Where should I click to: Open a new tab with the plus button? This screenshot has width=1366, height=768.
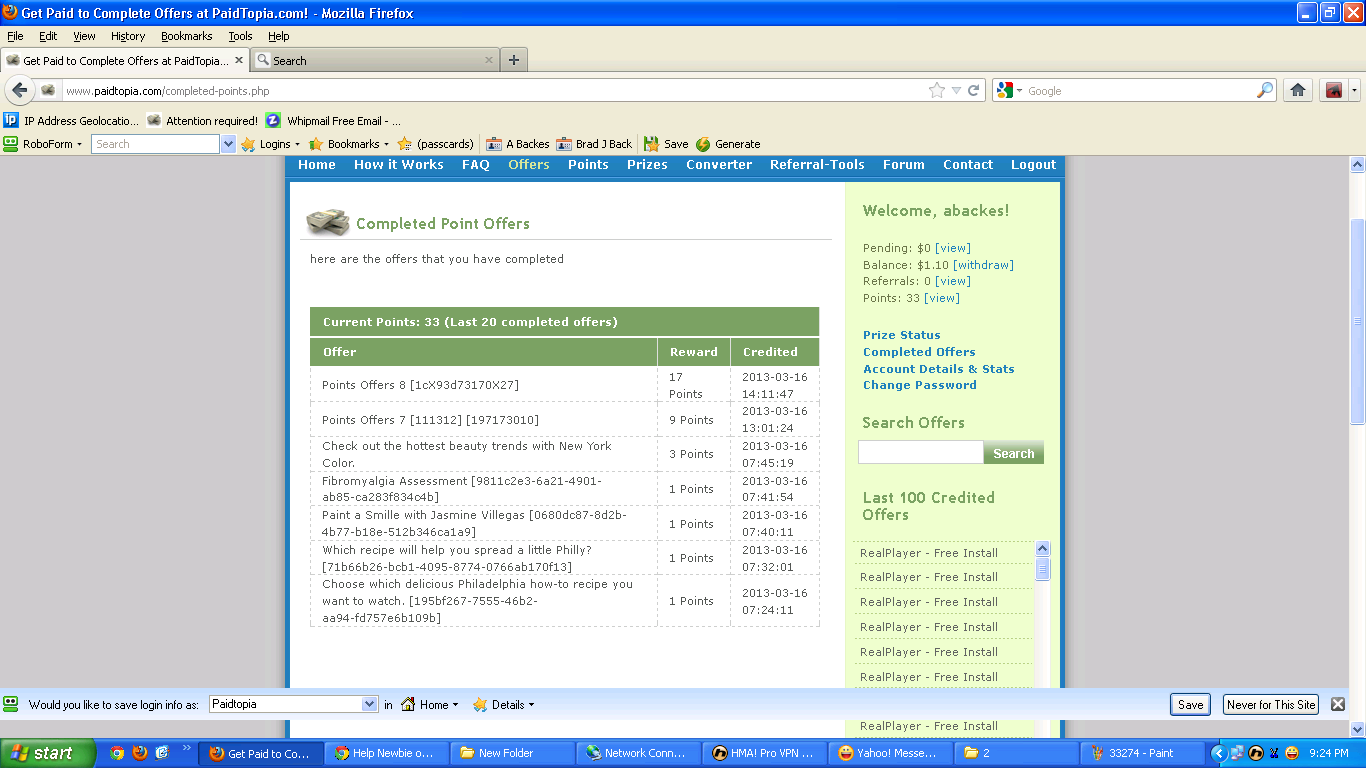tap(514, 60)
